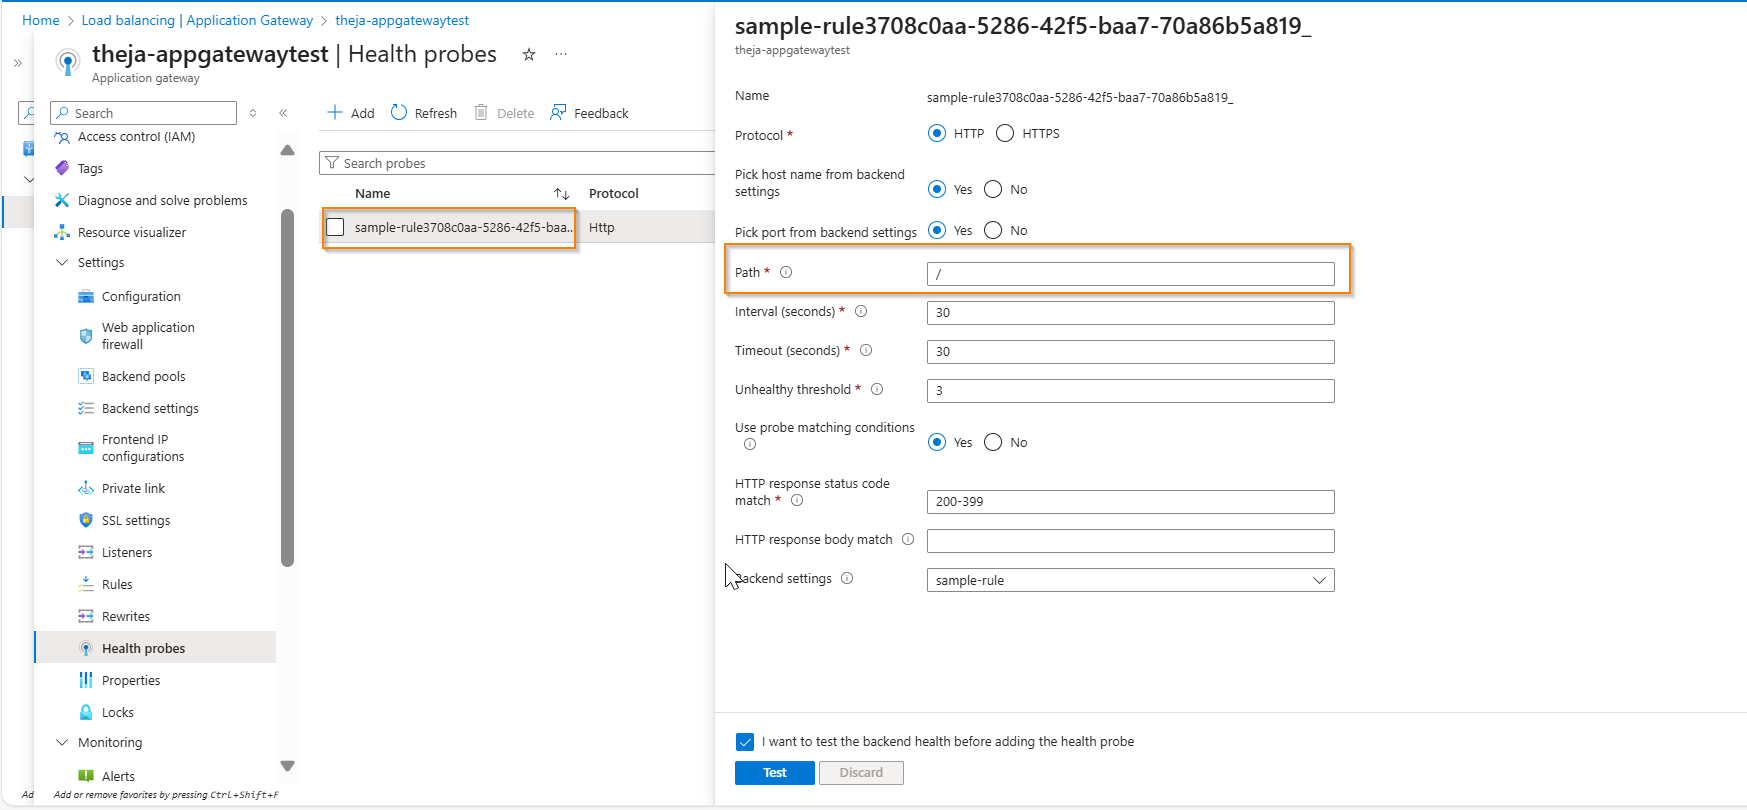
Task: Sort probes by Name column arrows
Action: click(562, 194)
